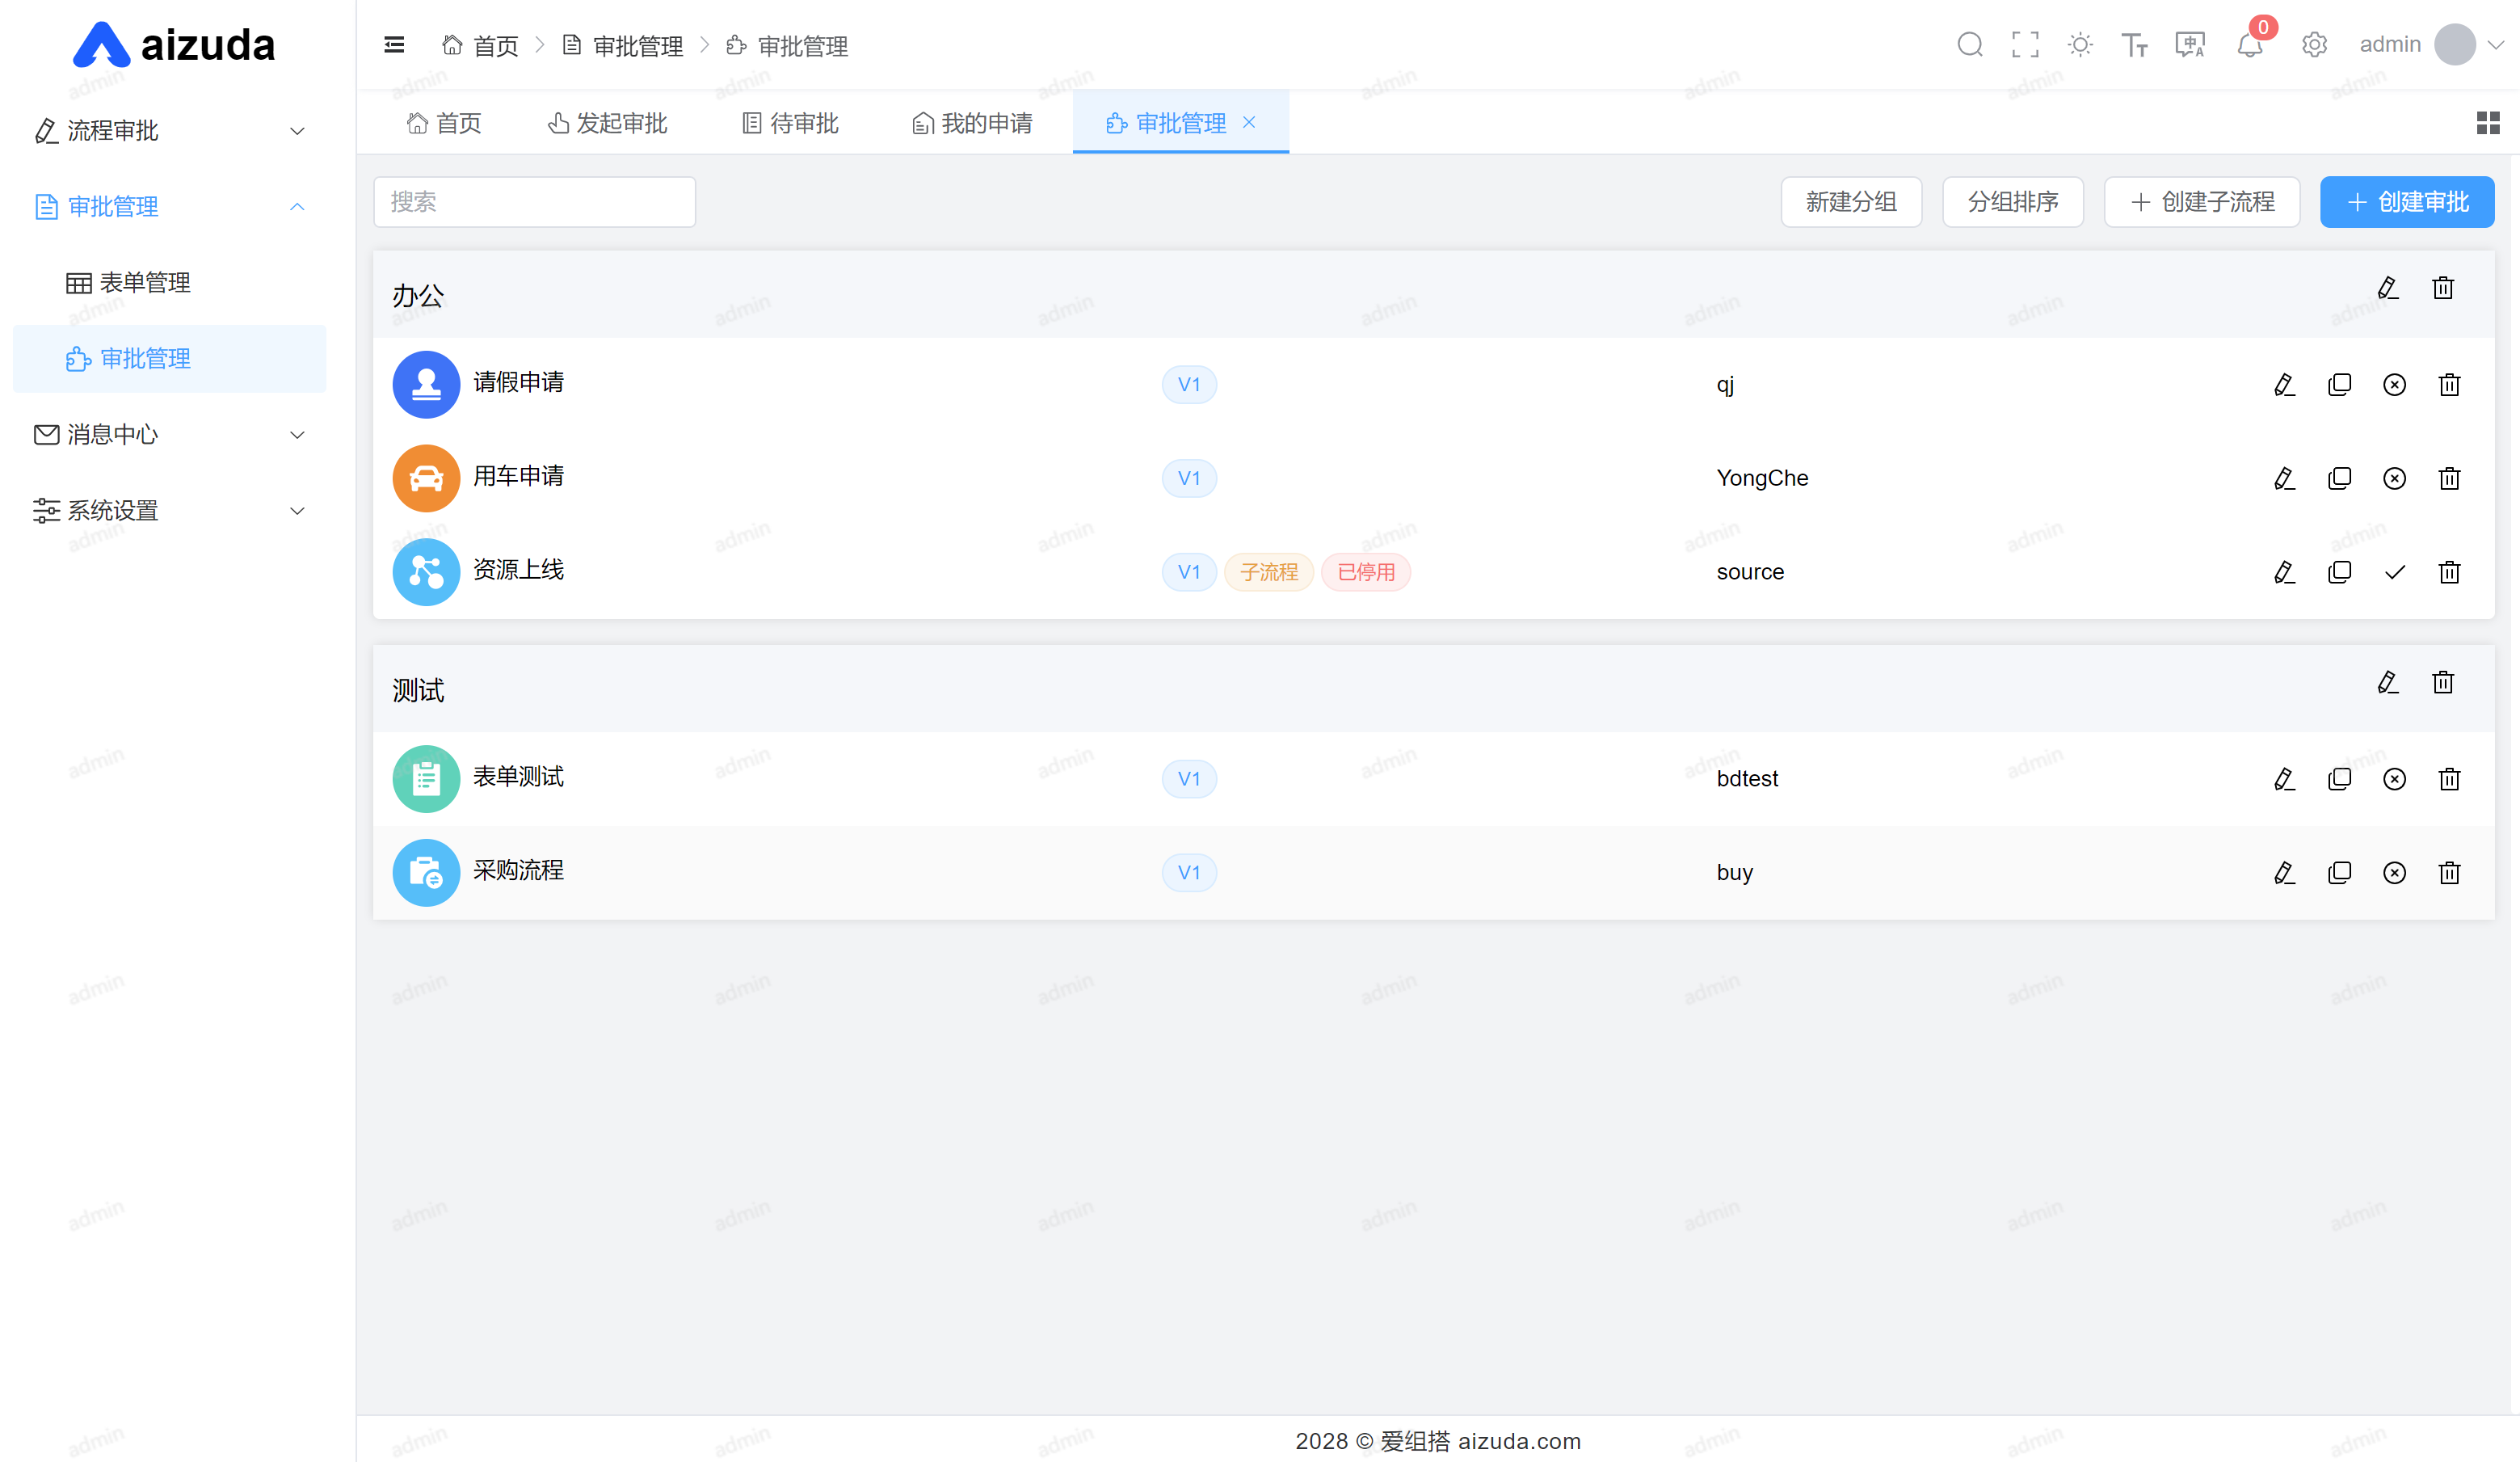Delete the 采购流程 process
The width and height of the screenshot is (2520, 1462).
2449,873
